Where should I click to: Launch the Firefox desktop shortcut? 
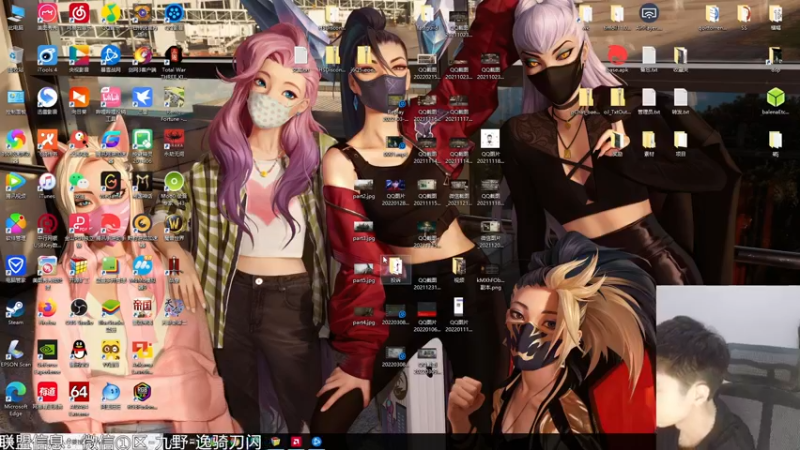[x=47, y=308]
